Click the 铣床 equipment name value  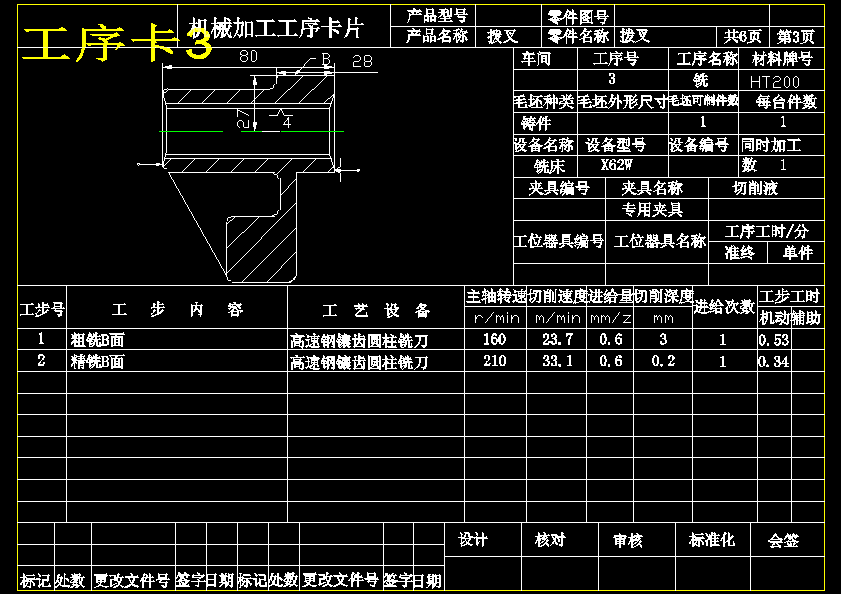pos(550,166)
